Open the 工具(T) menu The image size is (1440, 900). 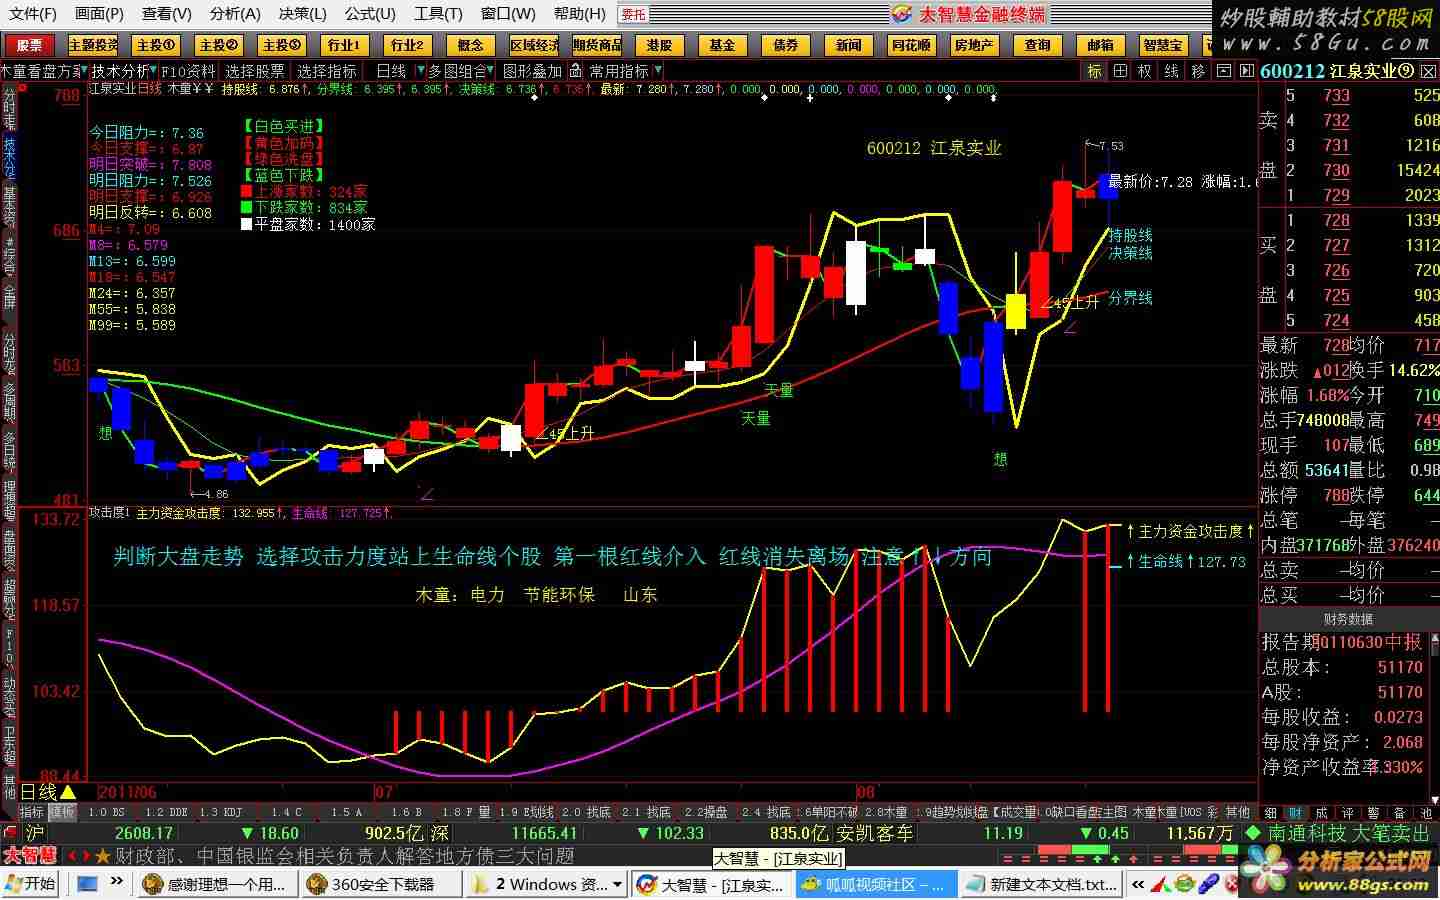pos(438,14)
